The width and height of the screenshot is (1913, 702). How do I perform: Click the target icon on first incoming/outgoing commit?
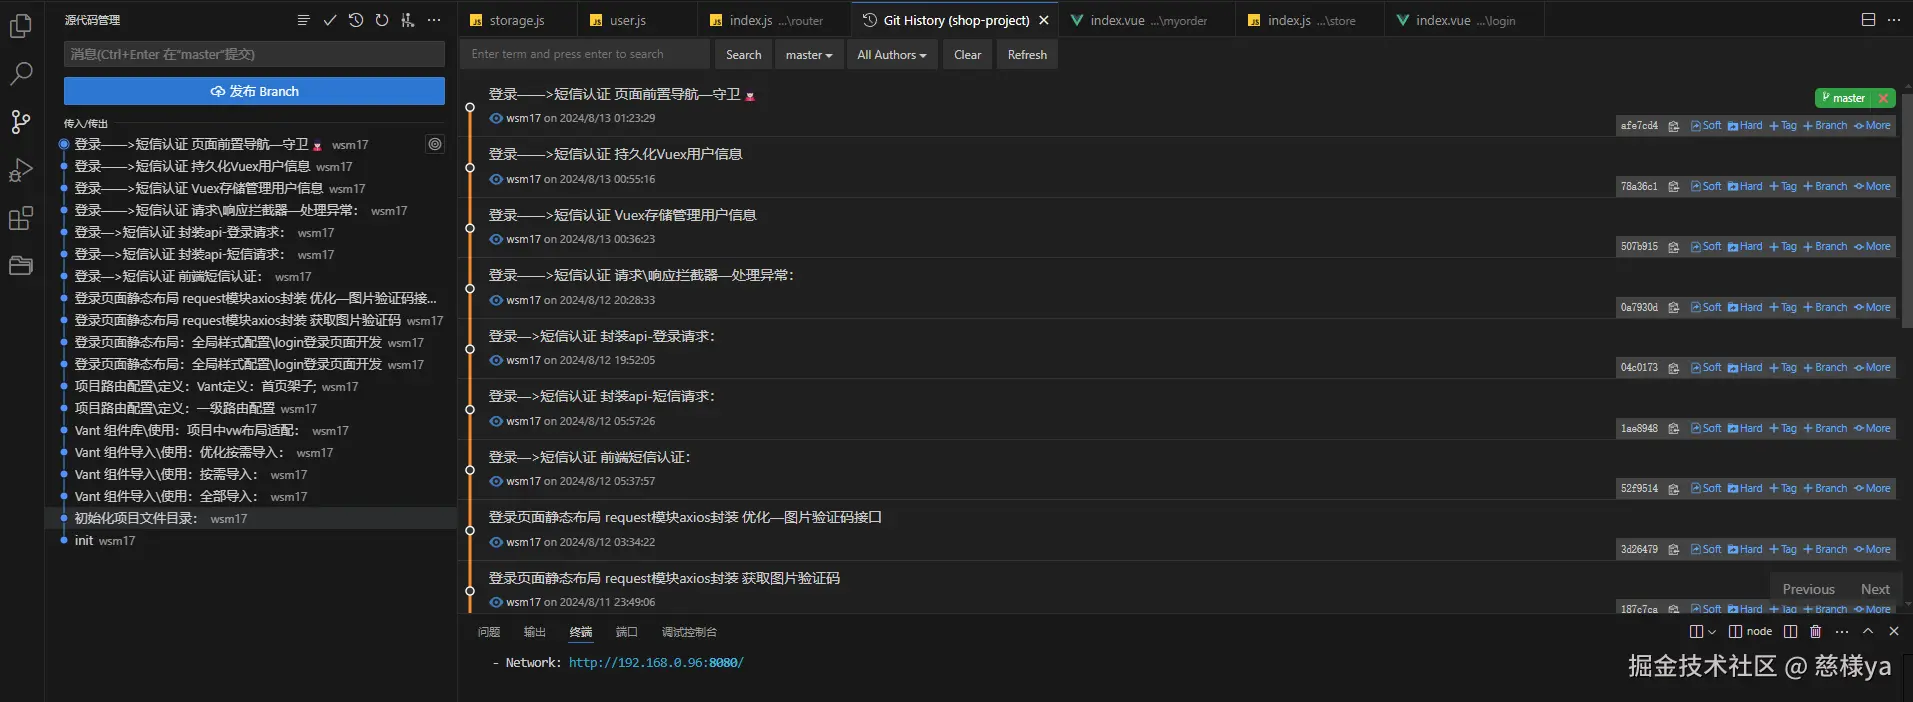point(435,144)
